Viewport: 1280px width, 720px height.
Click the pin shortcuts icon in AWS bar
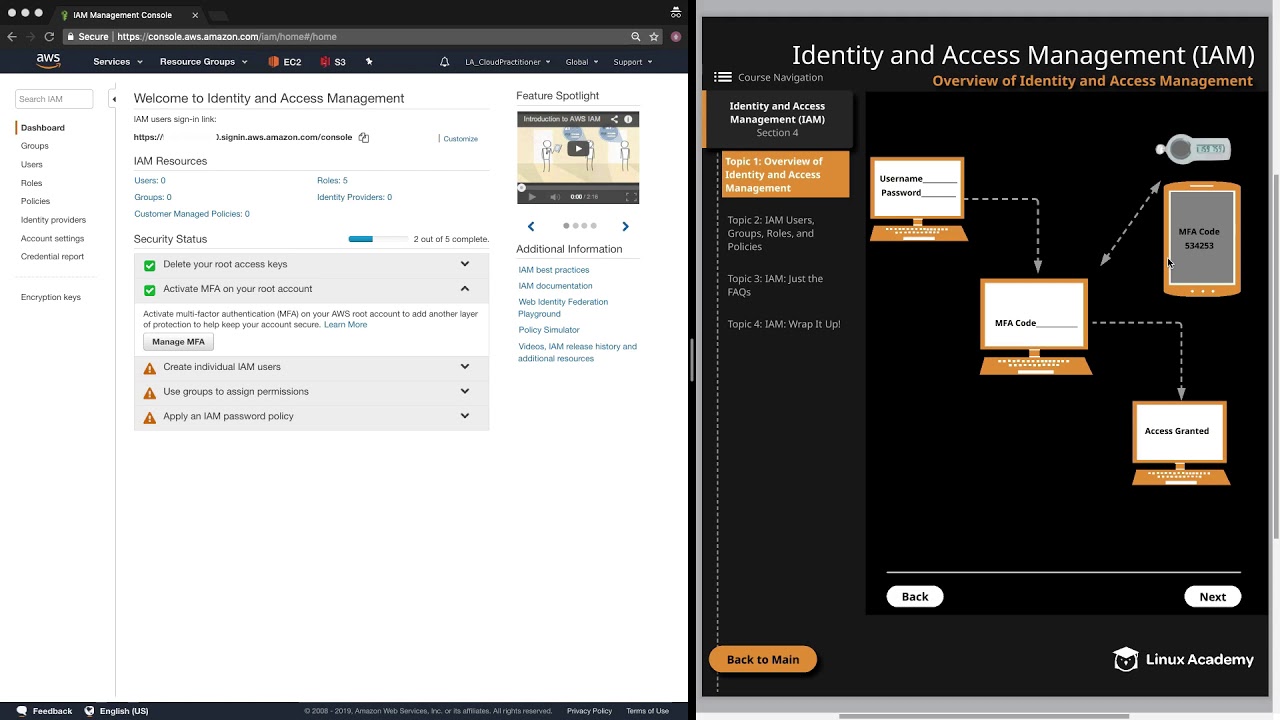369,62
